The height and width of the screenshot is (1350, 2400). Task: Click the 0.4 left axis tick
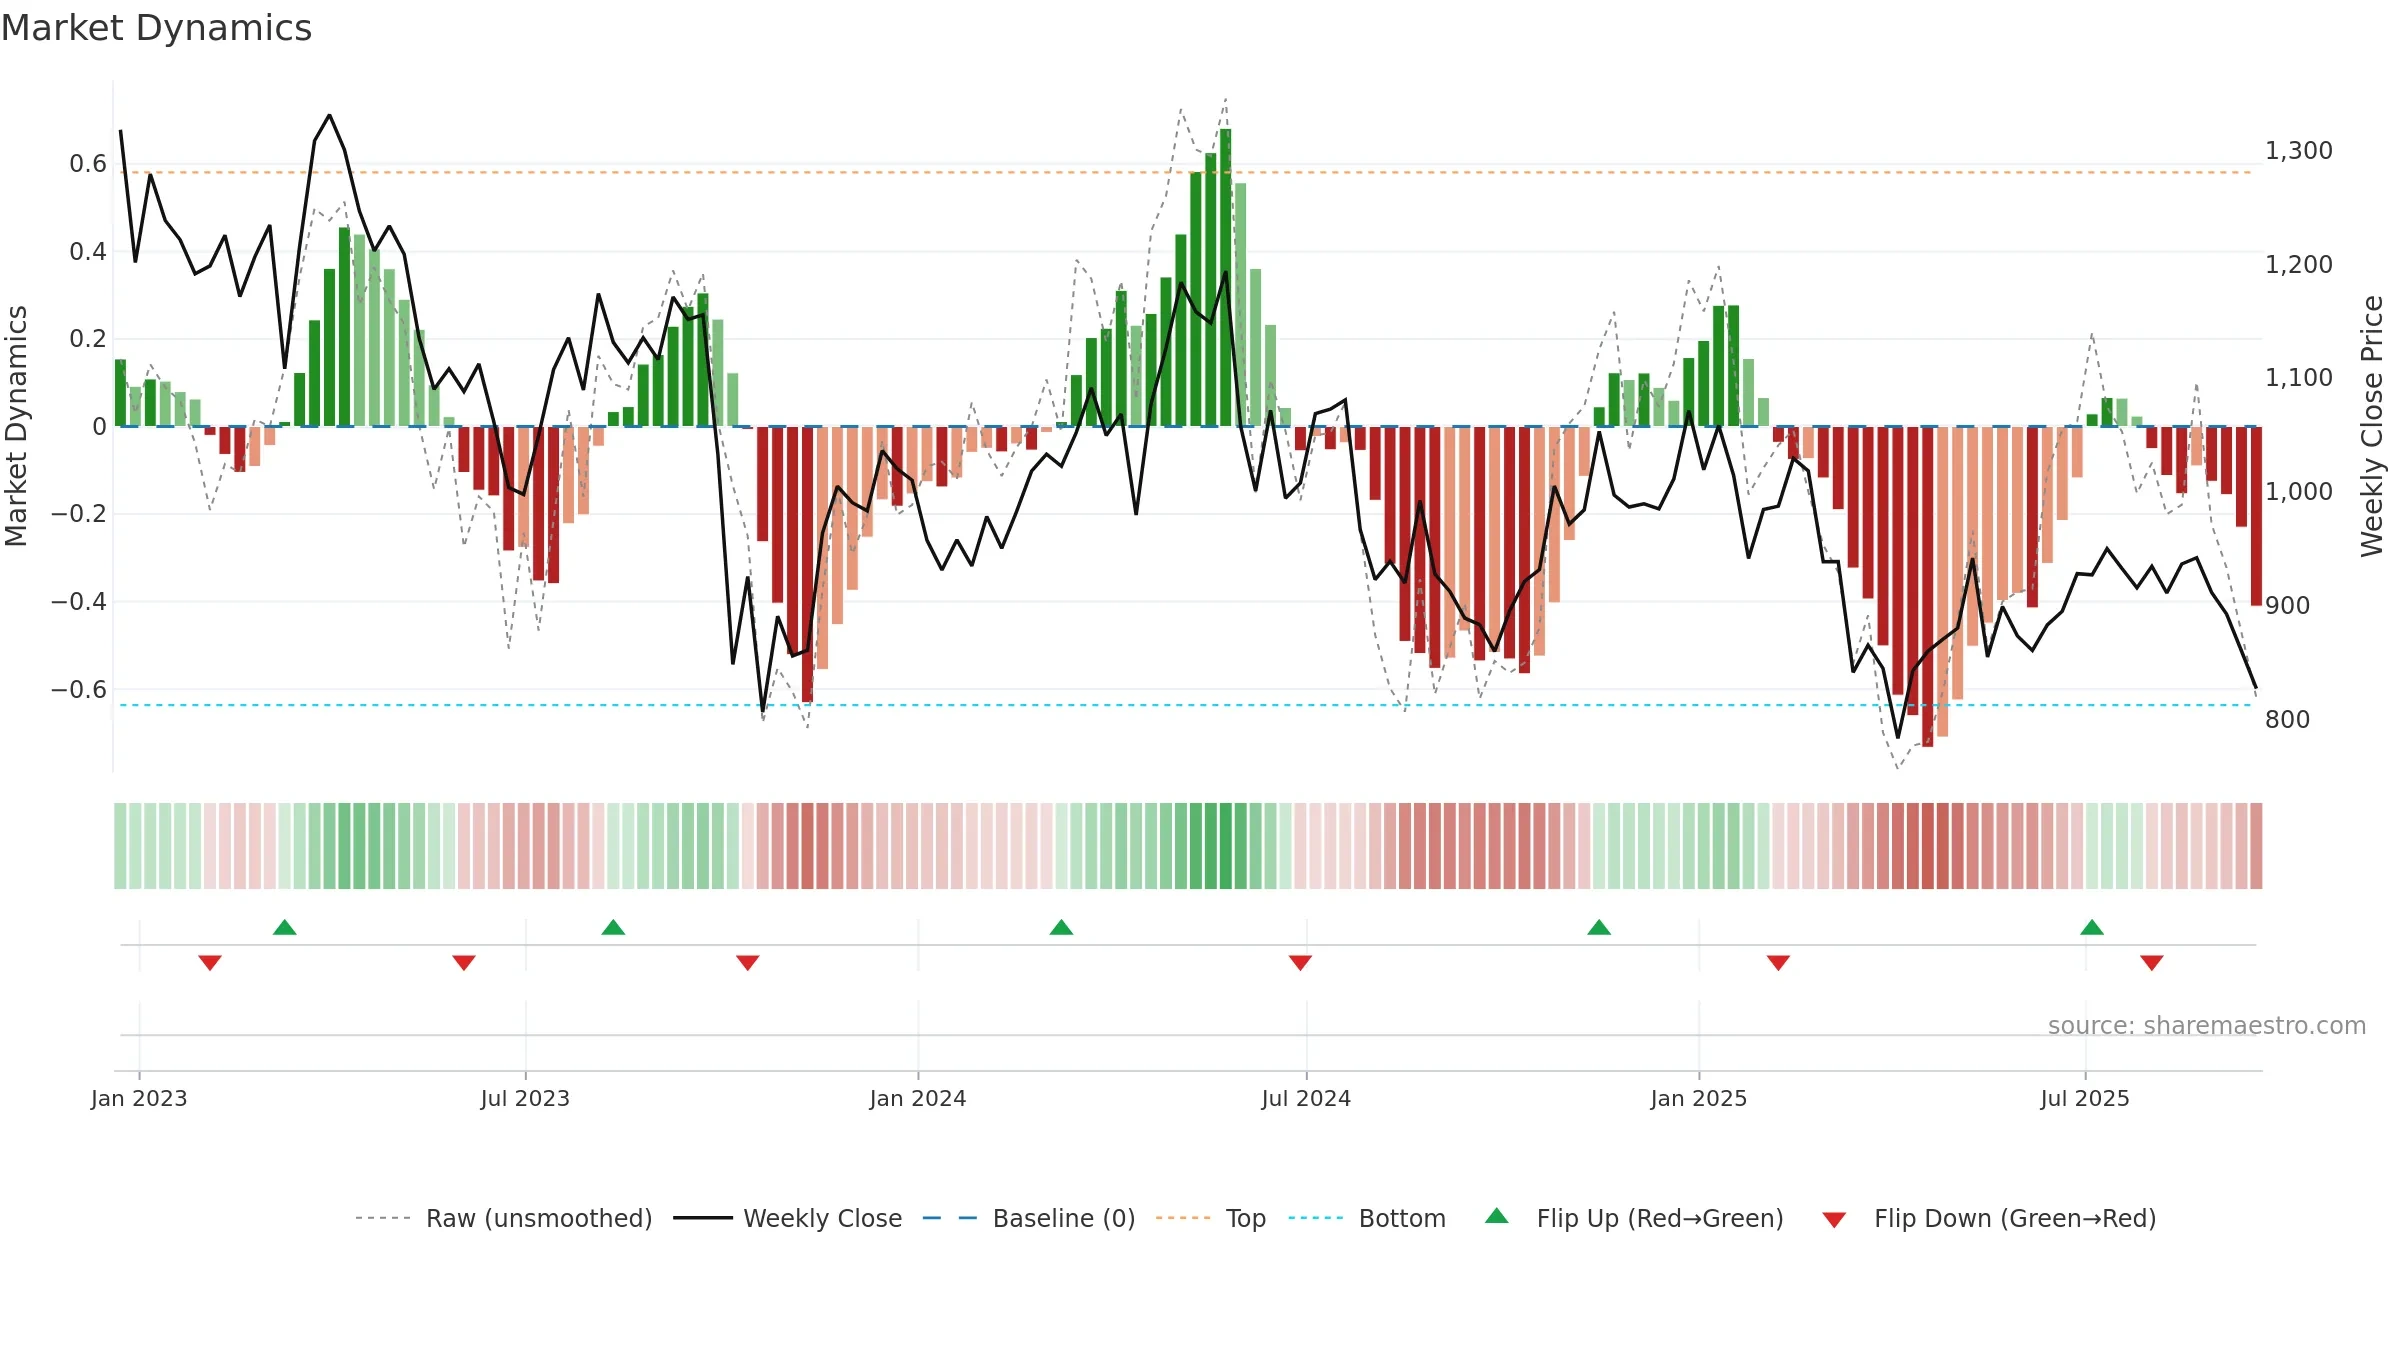click(x=88, y=252)
